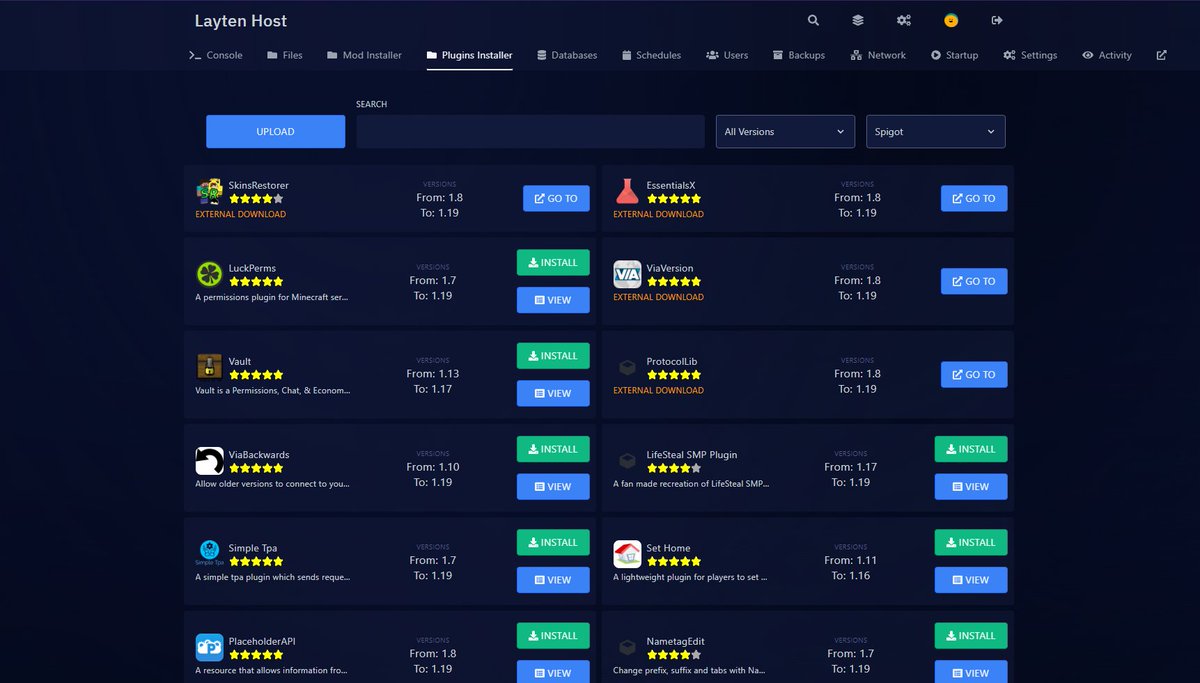
Task: Click SkinsRestorer star rating
Action: pos(256,199)
